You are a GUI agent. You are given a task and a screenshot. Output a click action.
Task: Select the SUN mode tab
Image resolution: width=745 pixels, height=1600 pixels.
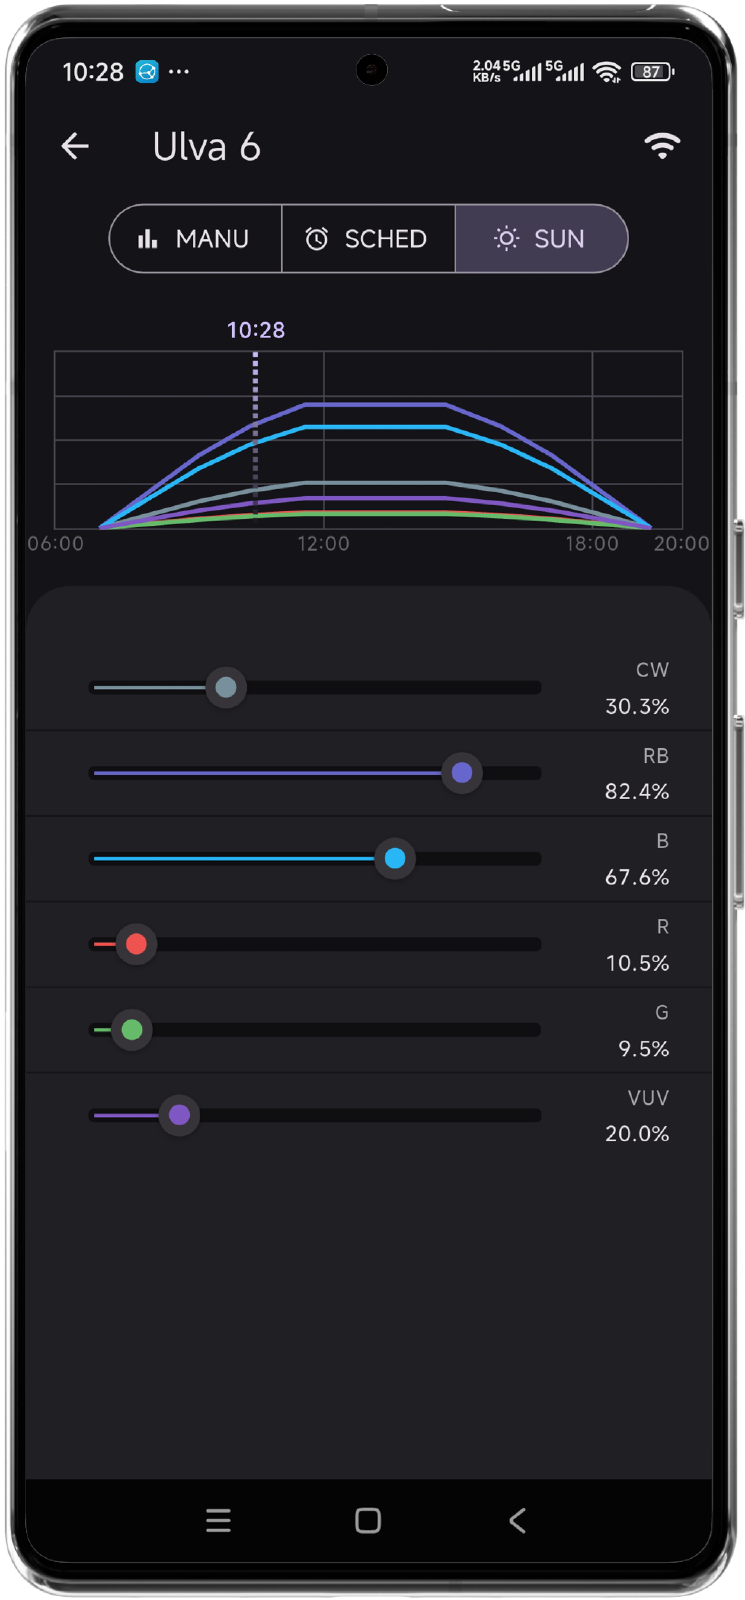(541, 238)
